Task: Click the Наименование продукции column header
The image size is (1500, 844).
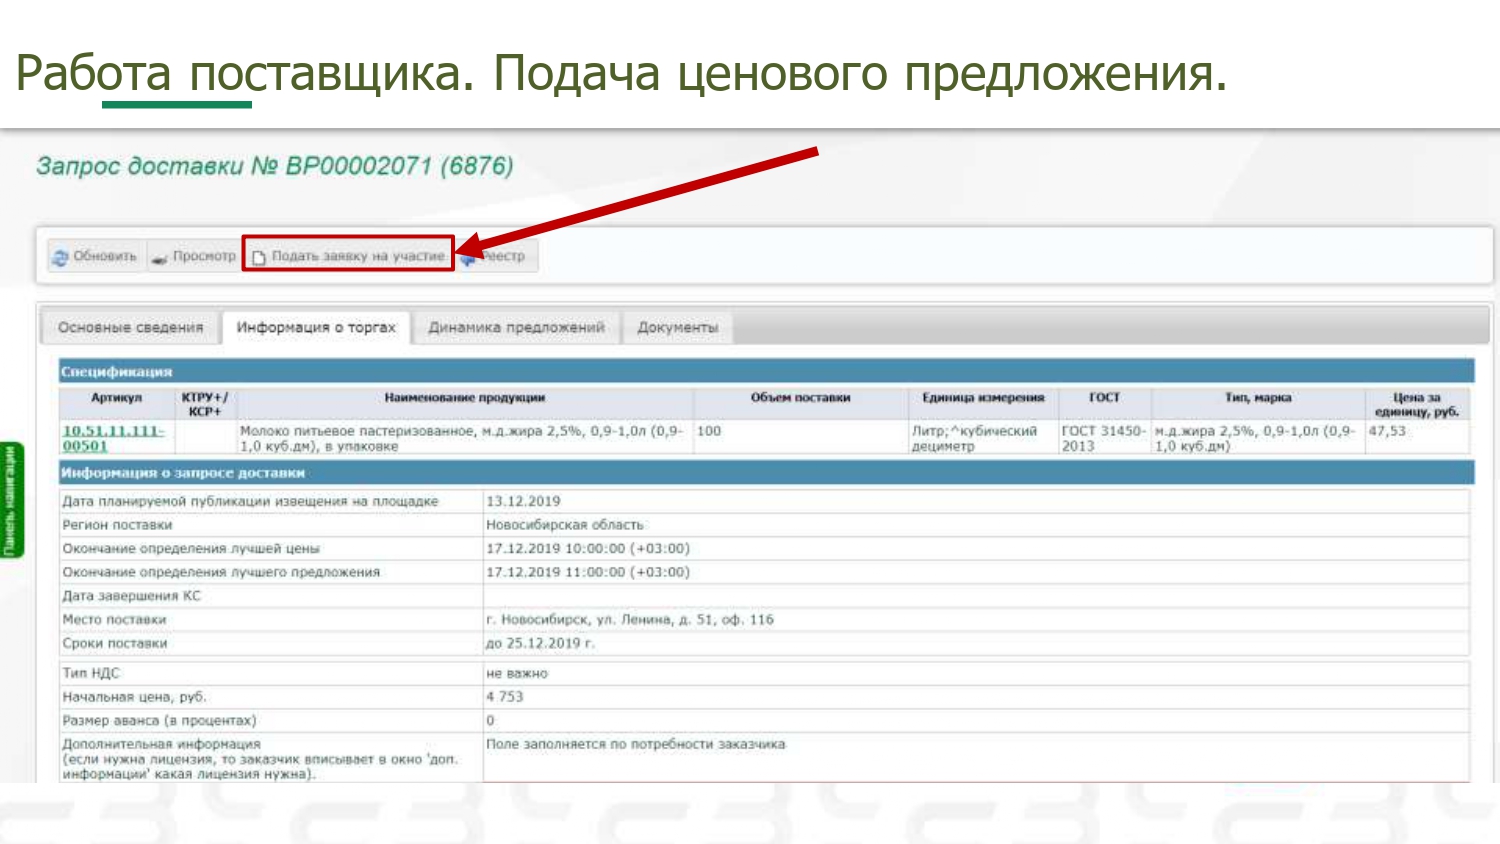Action: 464,398
